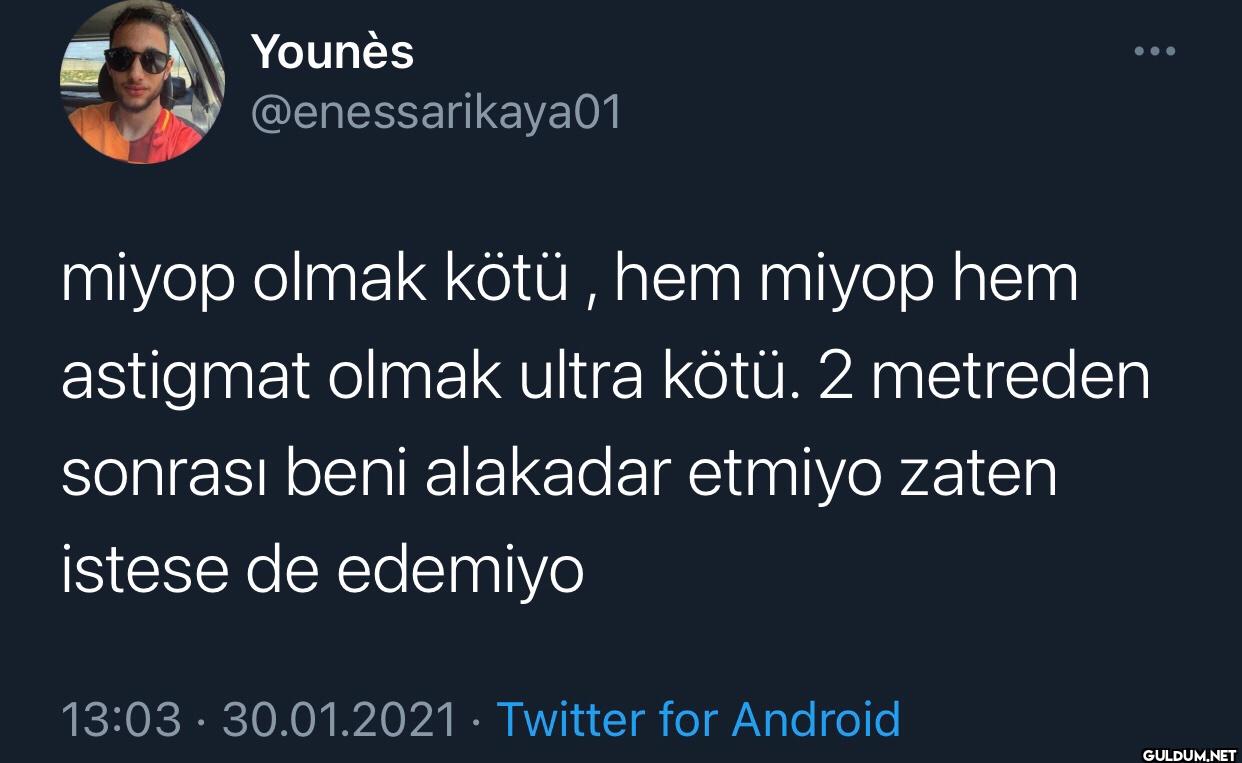The height and width of the screenshot is (763, 1242).
Task: Click the word "etmiyo" in the tweet
Action: [786, 477]
